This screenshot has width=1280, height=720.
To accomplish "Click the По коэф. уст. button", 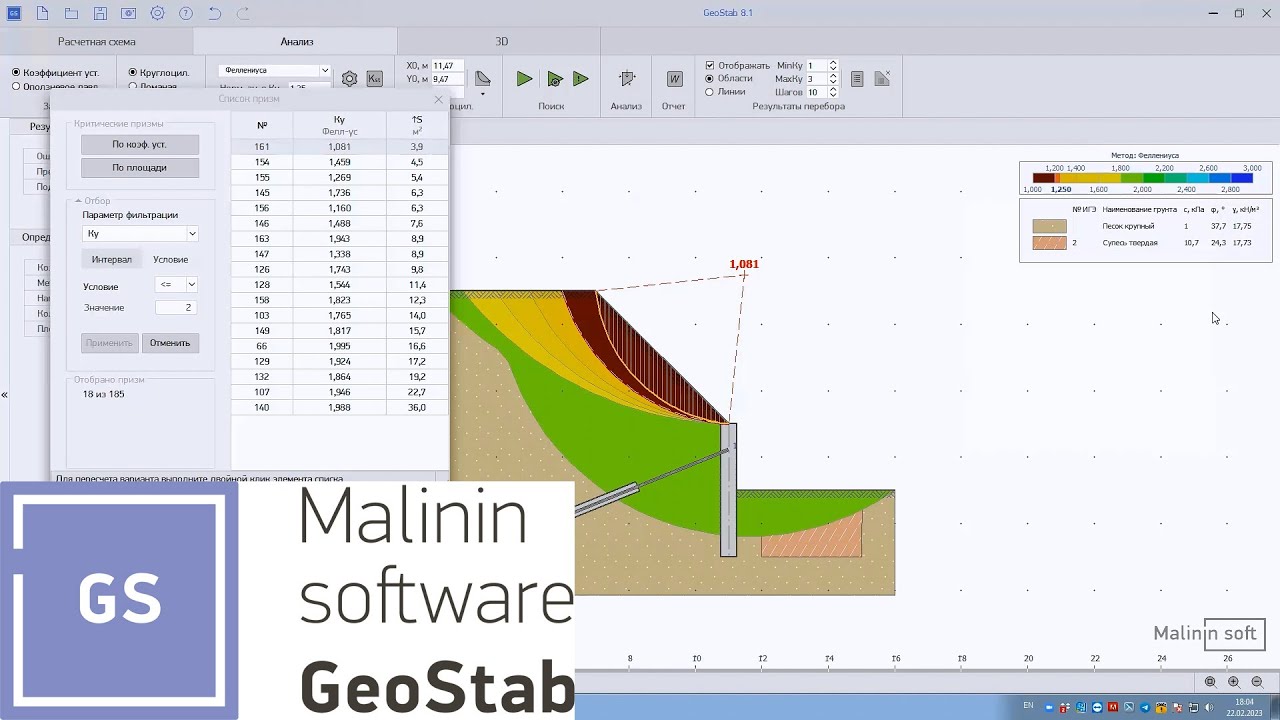I will coord(140,145).
